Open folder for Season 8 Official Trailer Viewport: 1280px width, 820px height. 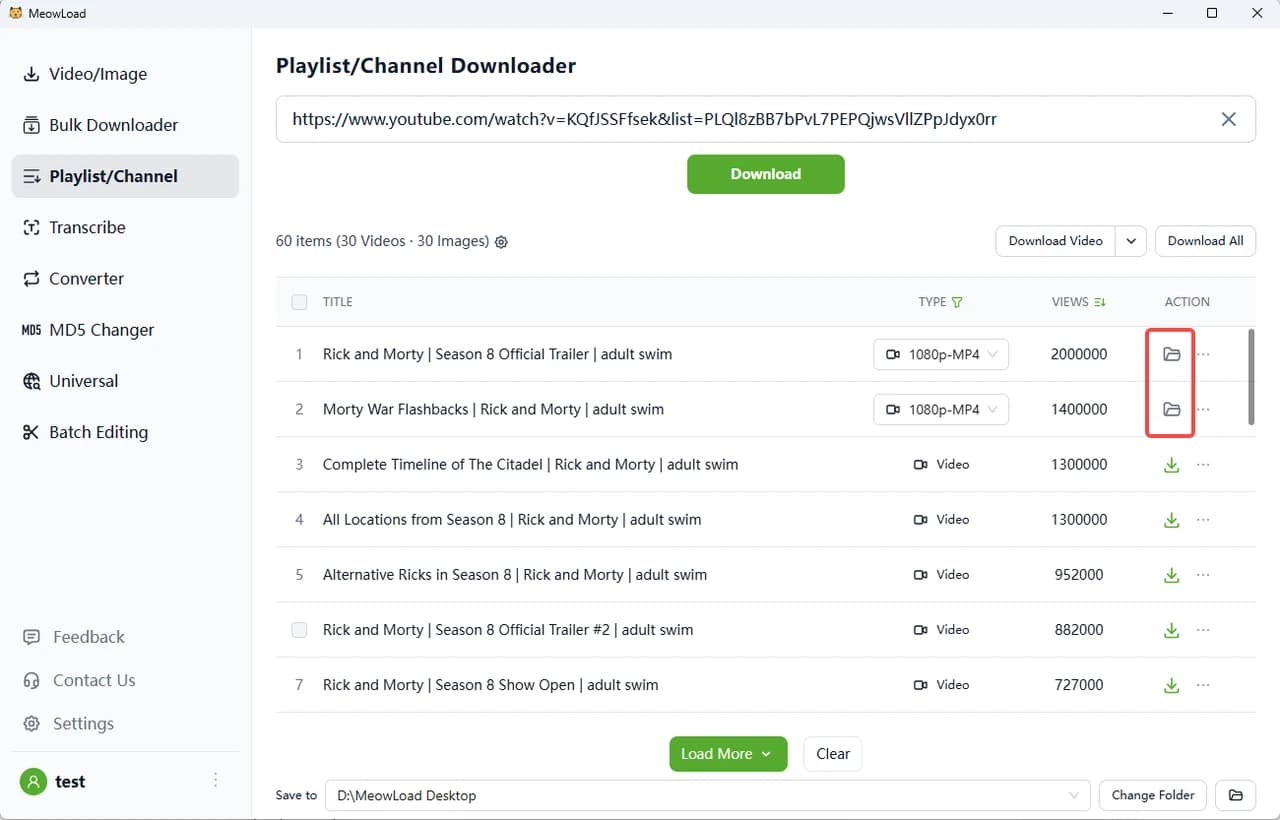(x=1171, y=354)
